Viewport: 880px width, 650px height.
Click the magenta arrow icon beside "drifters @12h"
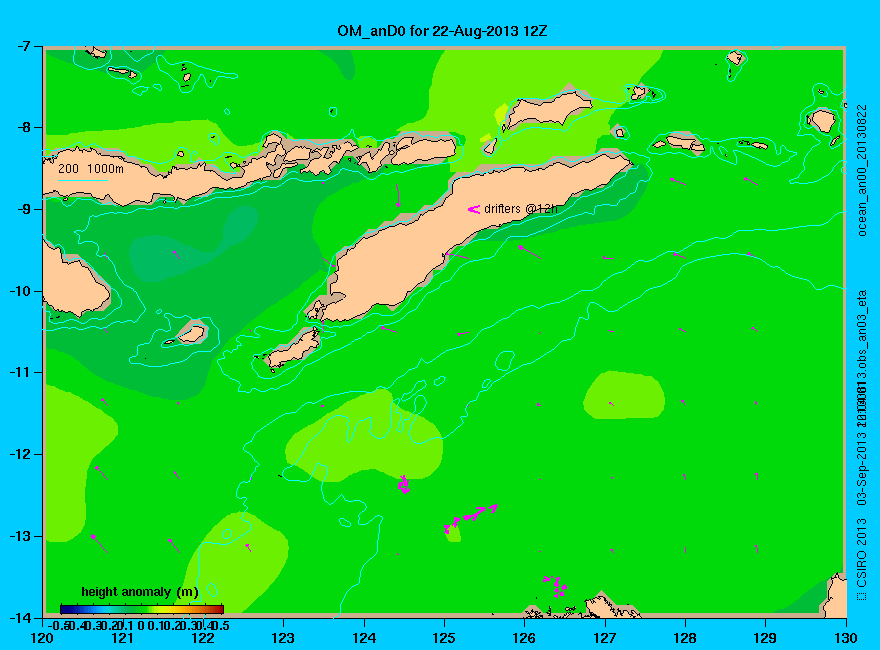474,209
